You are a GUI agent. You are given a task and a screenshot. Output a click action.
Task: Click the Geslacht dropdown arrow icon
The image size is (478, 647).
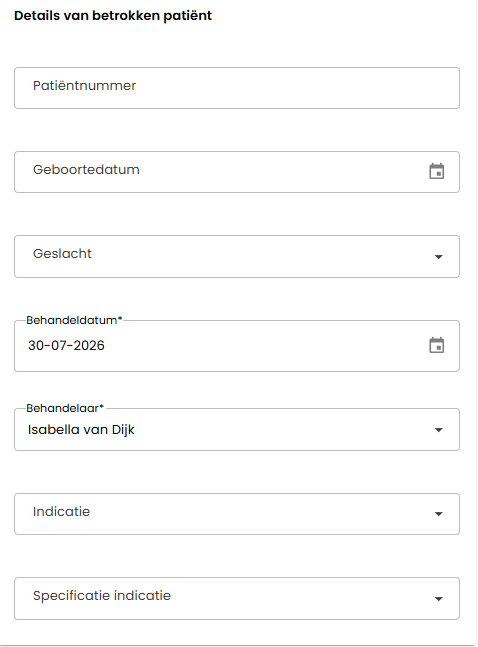pyautogui.click(x=438, y=257)
